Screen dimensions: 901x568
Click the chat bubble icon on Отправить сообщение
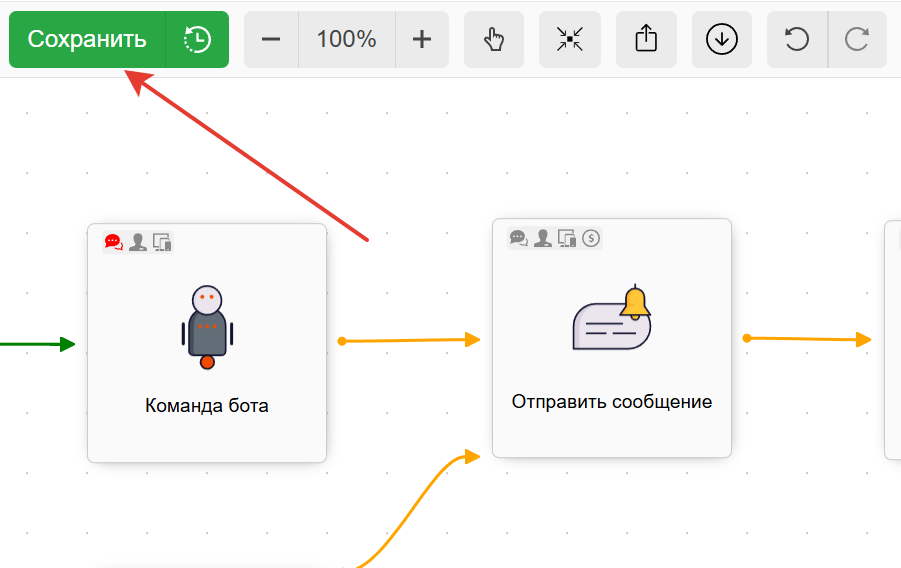(x=518, y=238)
